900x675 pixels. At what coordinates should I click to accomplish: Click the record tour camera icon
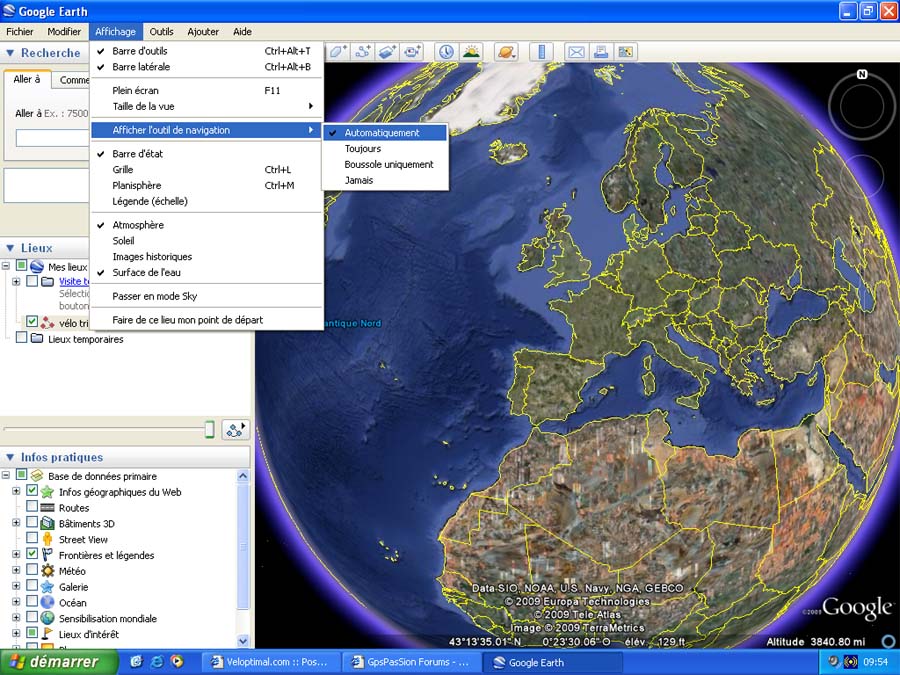tap(412, 52)
